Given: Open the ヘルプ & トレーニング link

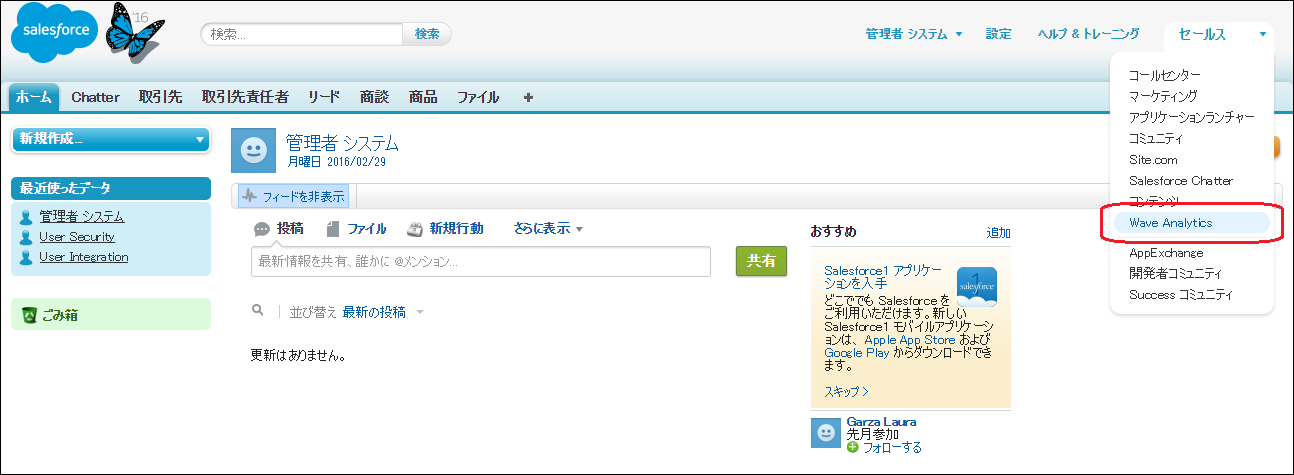Looking at the screenshot, I should [1088, 34].
